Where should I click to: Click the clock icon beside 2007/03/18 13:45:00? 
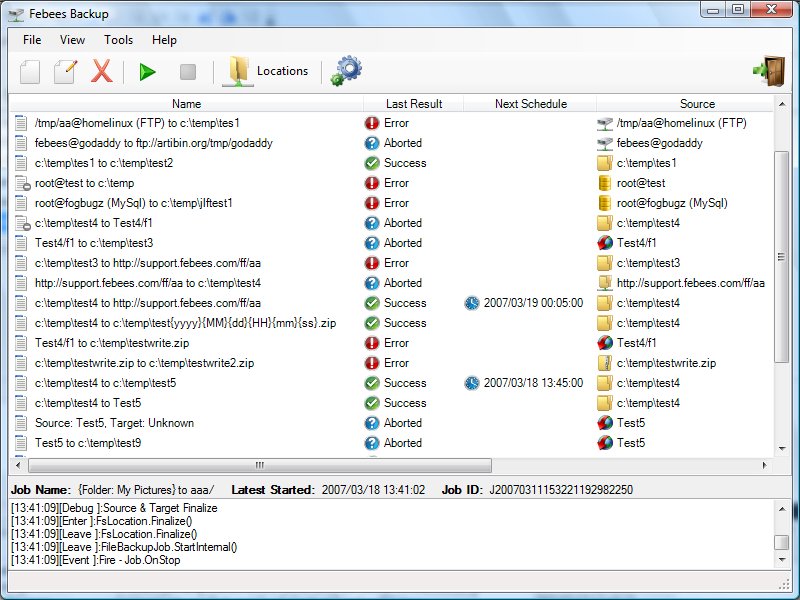click(472, 383)
